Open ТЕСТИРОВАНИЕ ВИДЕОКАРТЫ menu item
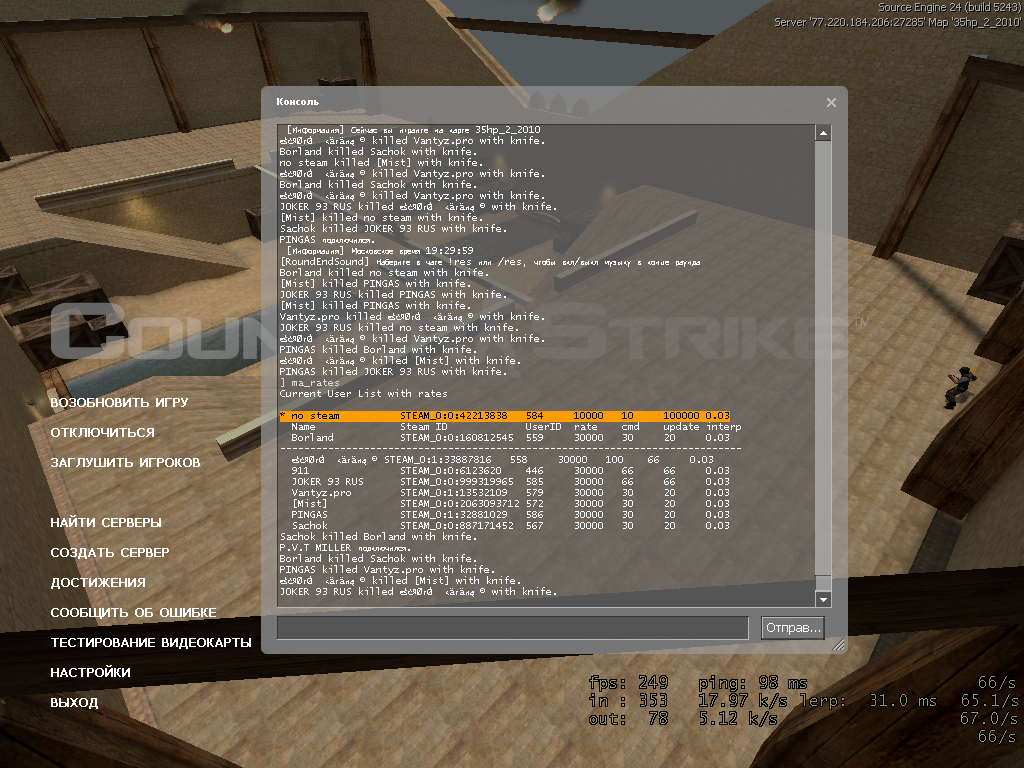 pos(151,643)
